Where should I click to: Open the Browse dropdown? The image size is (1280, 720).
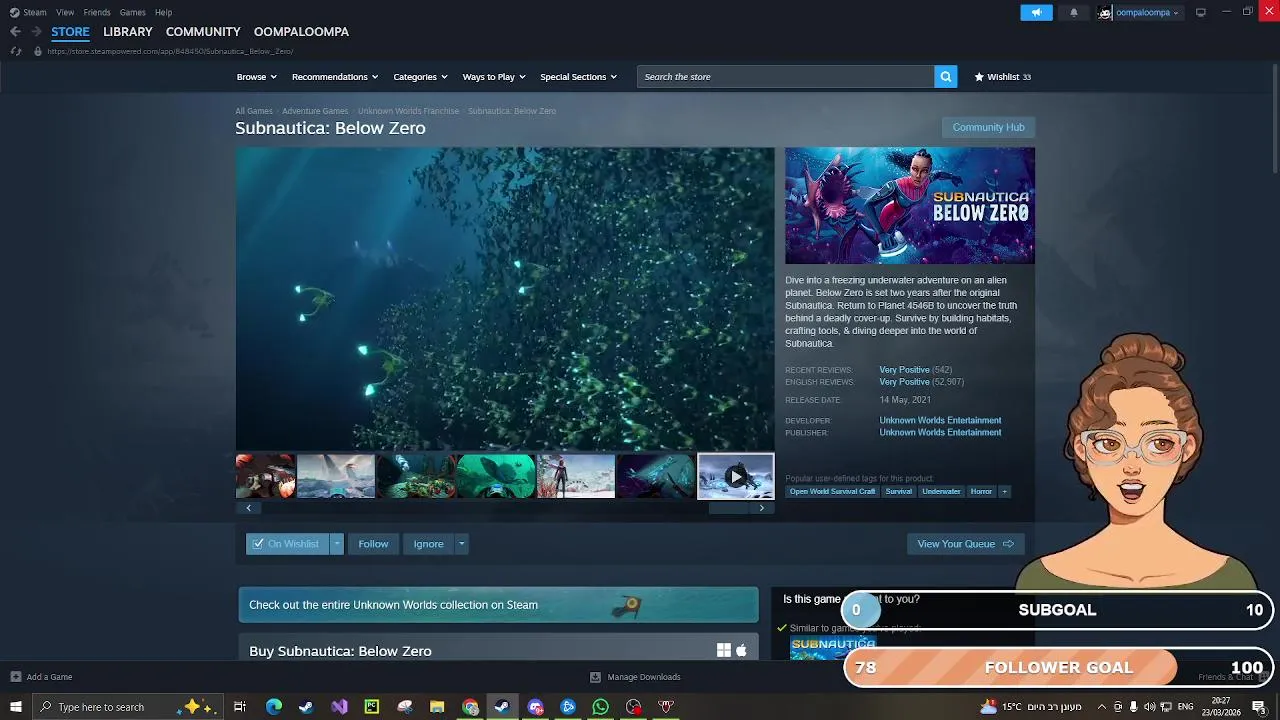click(256, 77)
